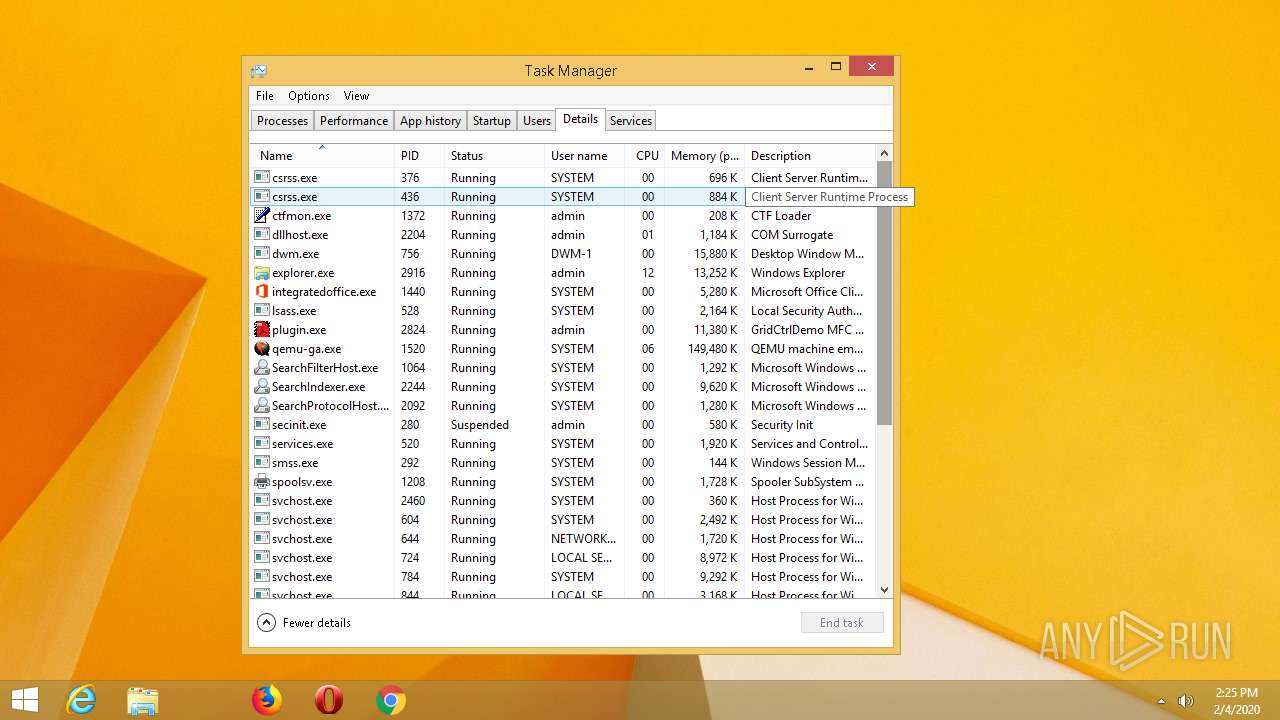
Task: Click the vertical scrollbar thumb
Action: click(x=884, y=293)
